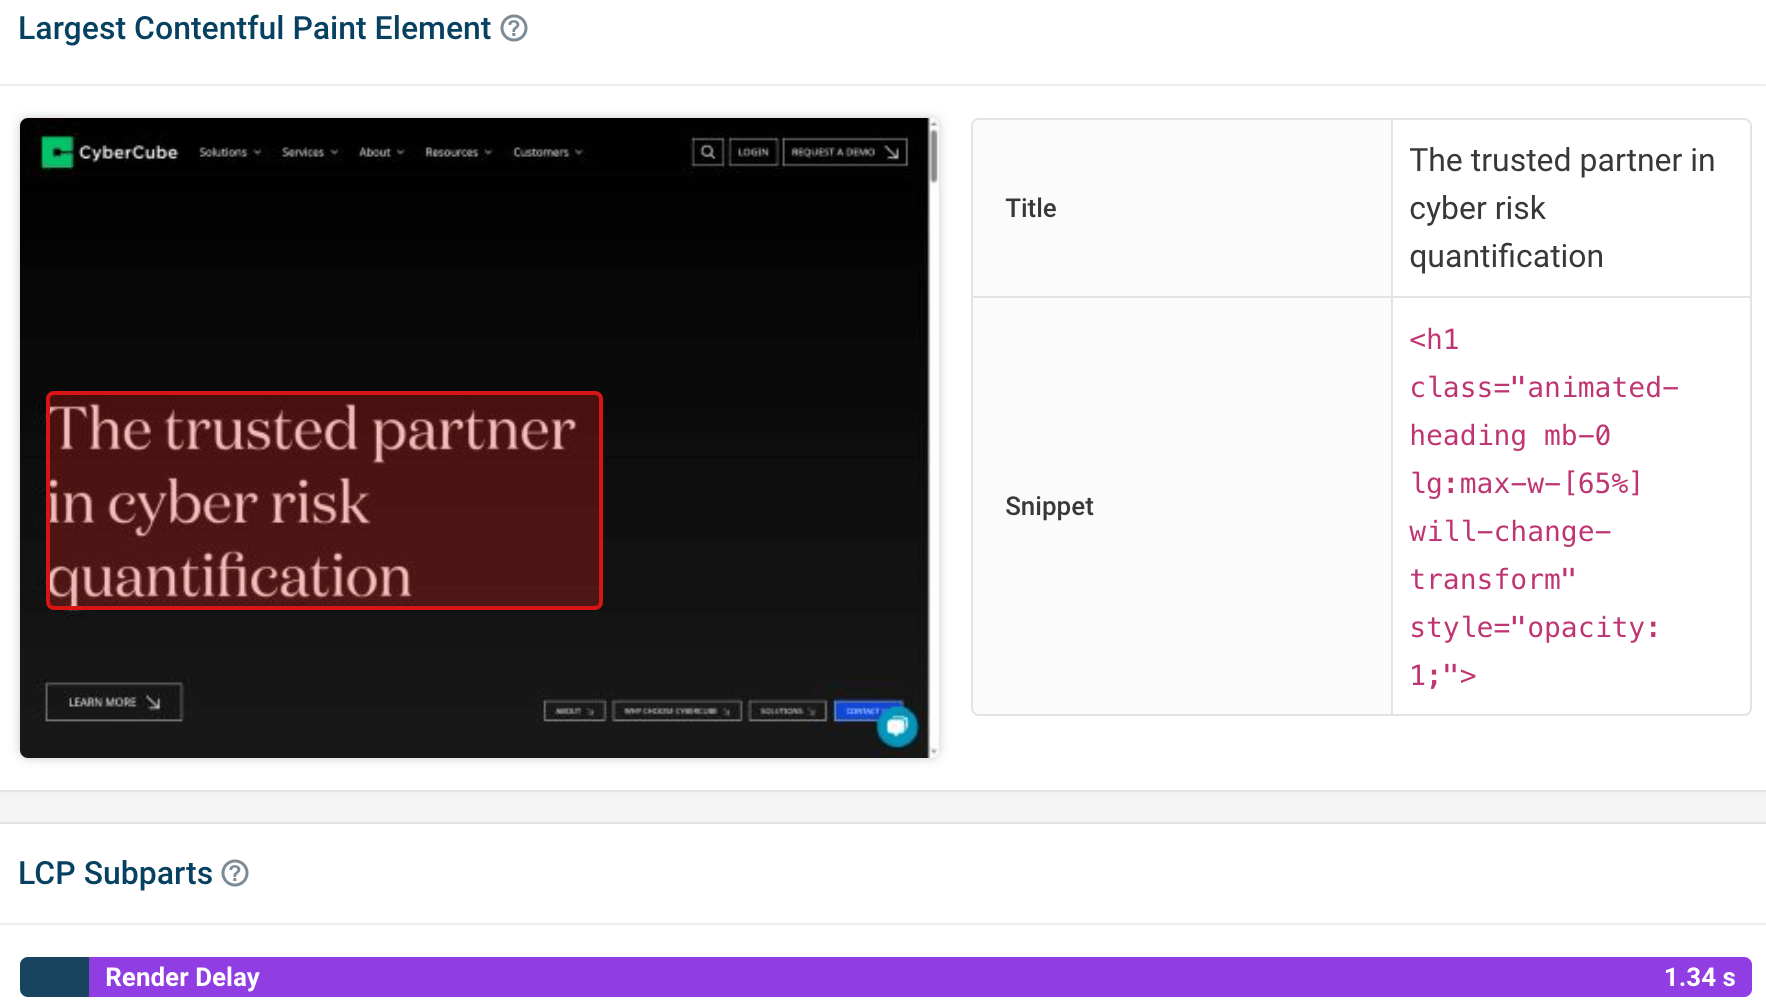The image size is (1766, 1008).
Task: Expand the Services dropdown in preview navigation
Action: [310, 152]
